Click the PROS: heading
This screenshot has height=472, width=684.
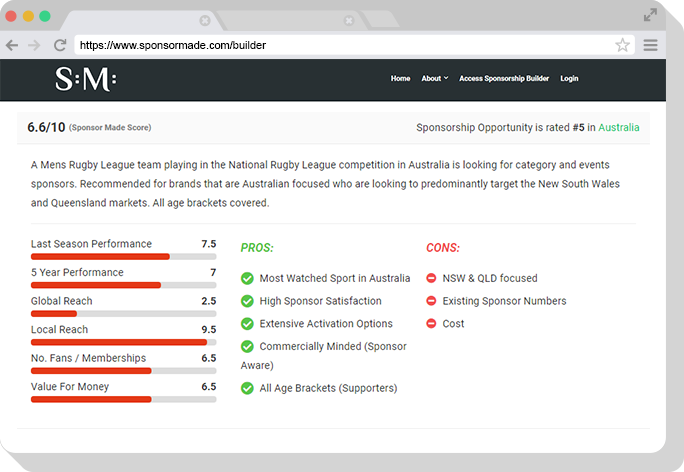tap(257, 248)
